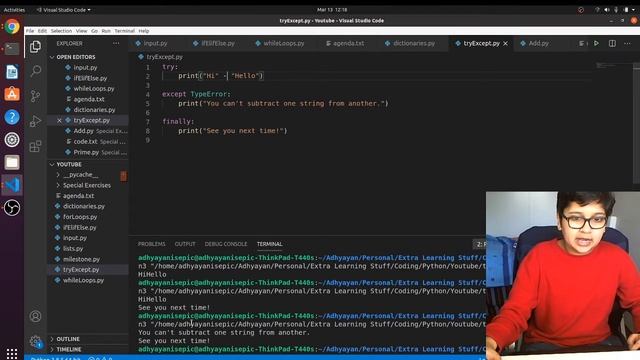
Task: Run Python file with play button
Action: pyautogui.click(x=596, y=43)
